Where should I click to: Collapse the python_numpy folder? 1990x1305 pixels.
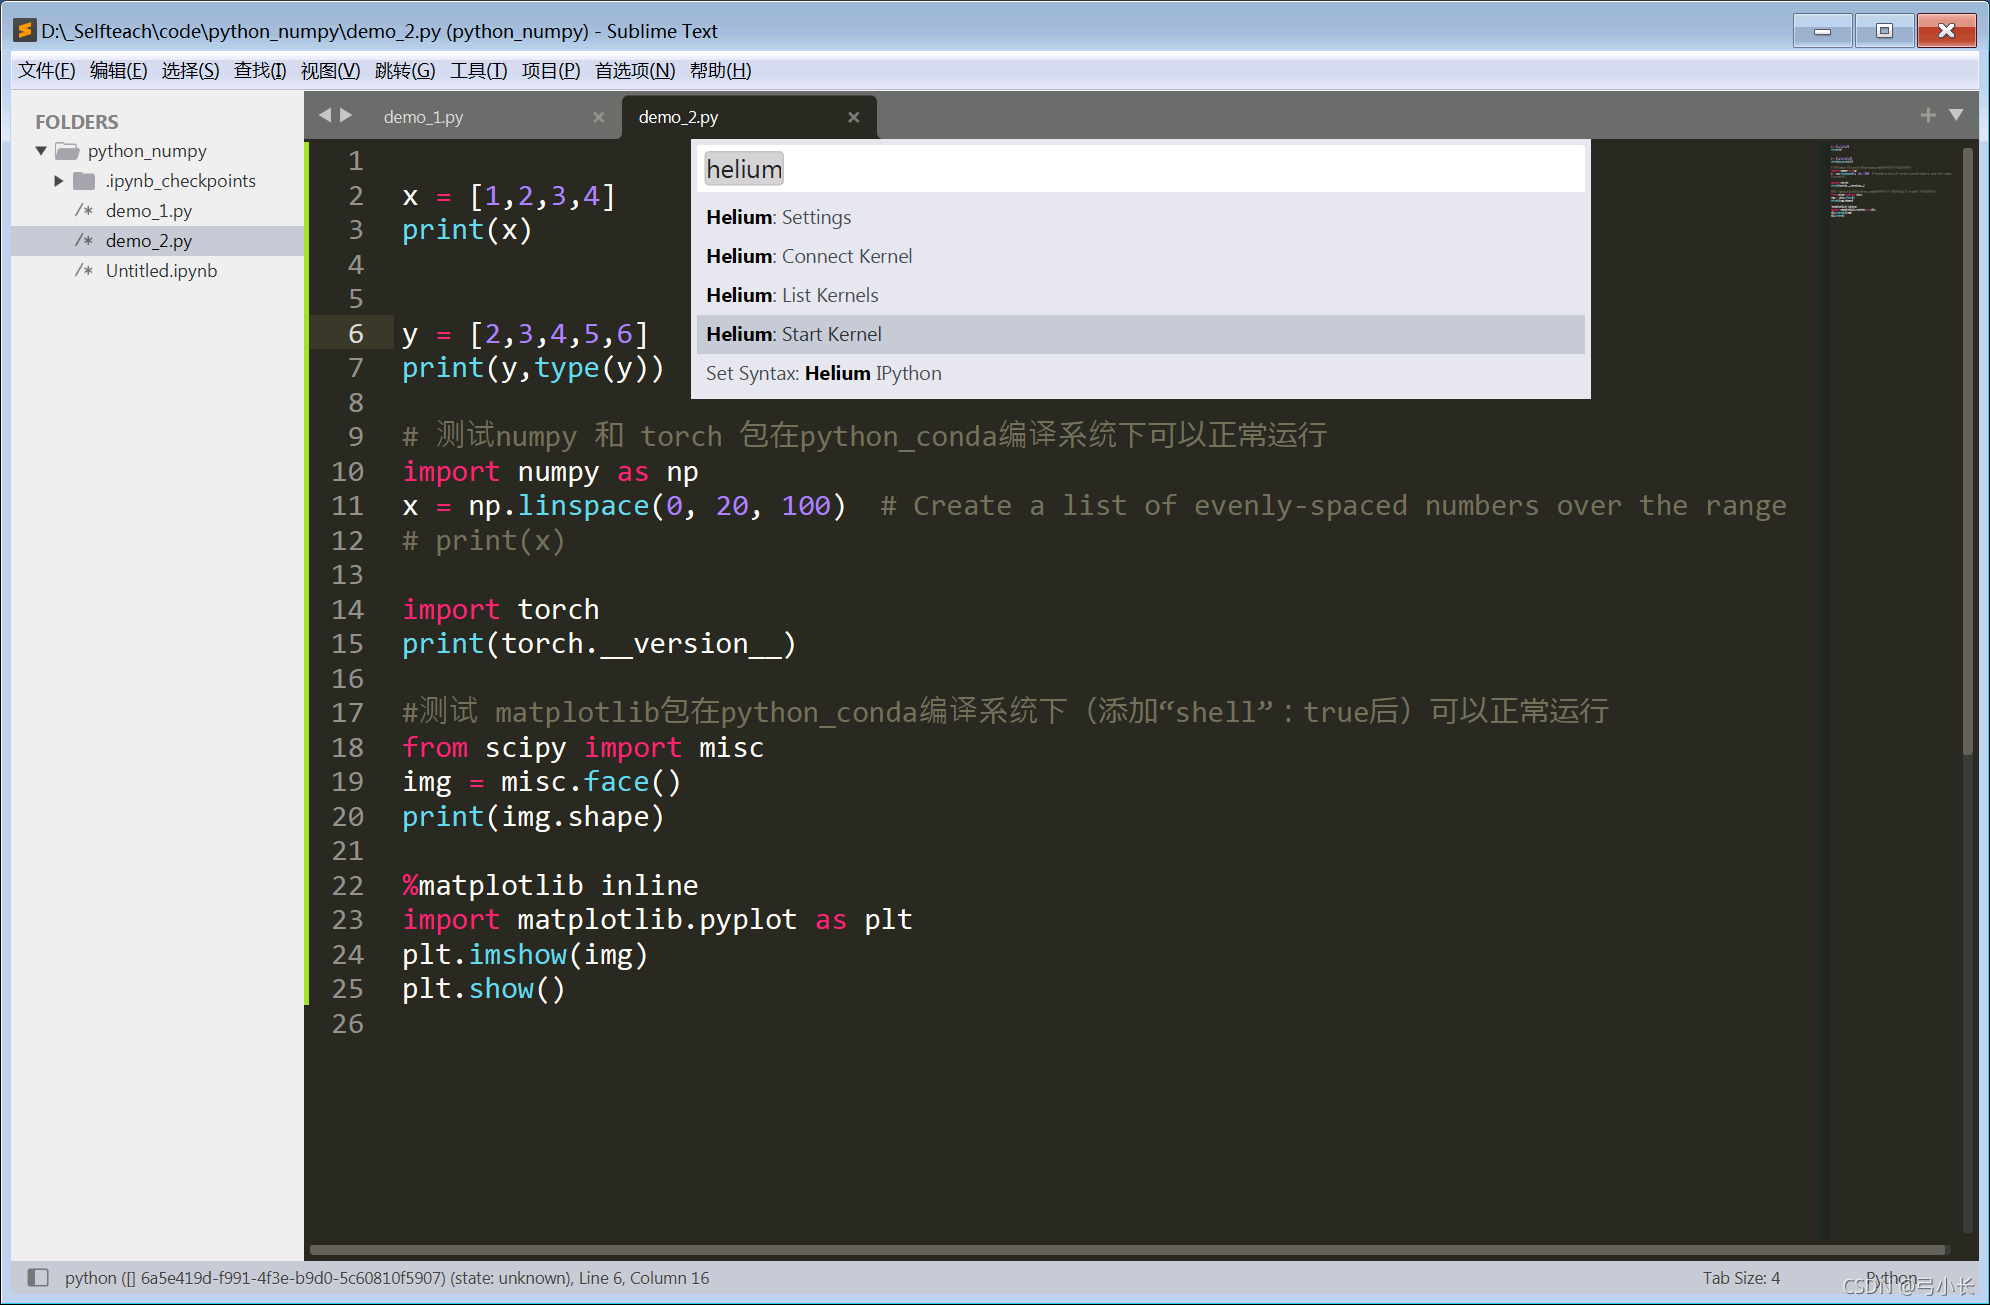point(41,151)
